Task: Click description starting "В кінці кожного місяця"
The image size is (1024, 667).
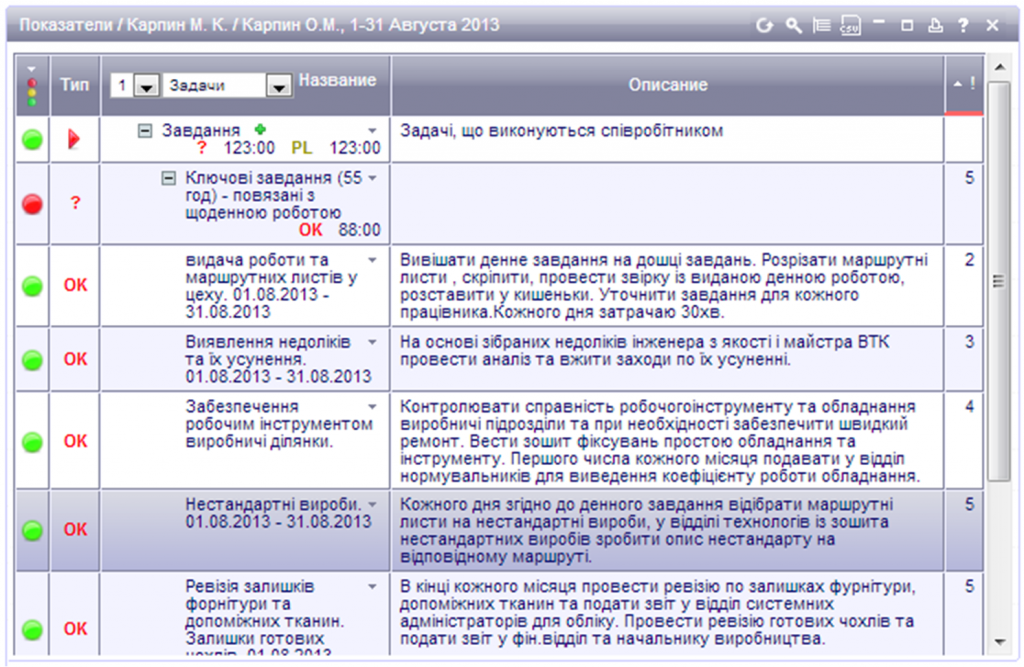Action: (658, 612)
